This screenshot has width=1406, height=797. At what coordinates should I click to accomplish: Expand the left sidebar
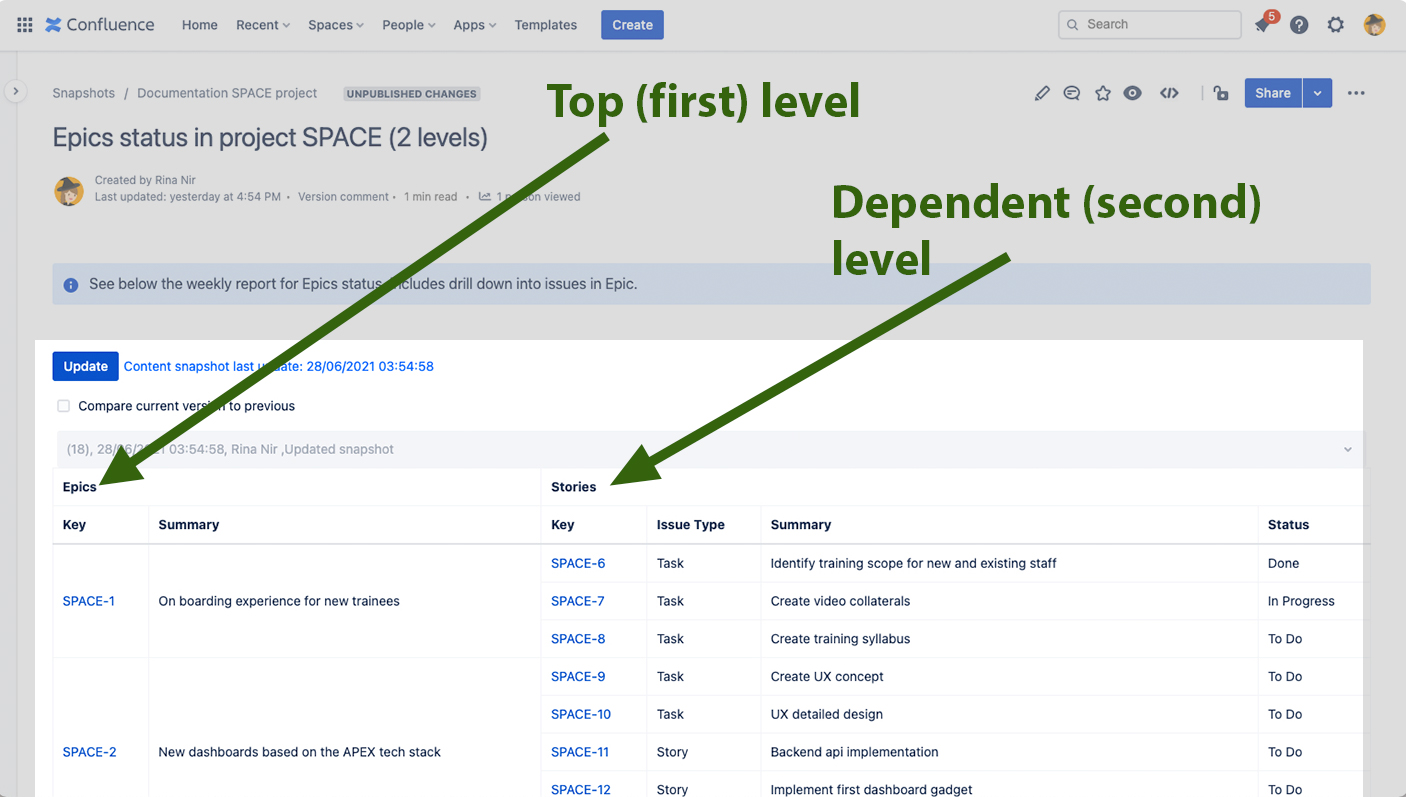click(15, 91)
